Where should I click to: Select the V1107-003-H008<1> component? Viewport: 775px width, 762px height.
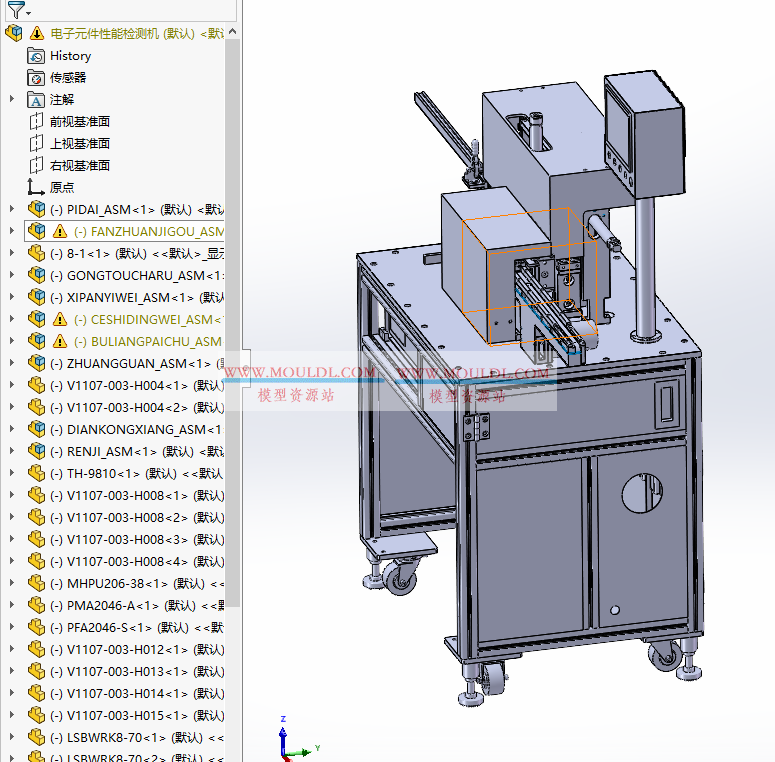point(137,495)
